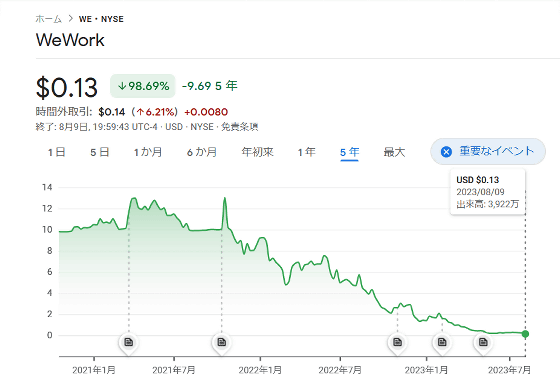Select the 1日 range tab
Viewport: 560px width, 385px height.
click(56, 152)
